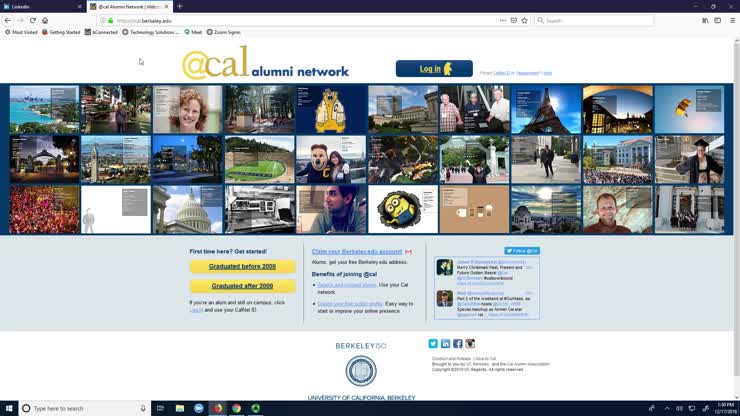
Task: Switch to the LinkedIn tab
Action: click(x=42, y=7)
